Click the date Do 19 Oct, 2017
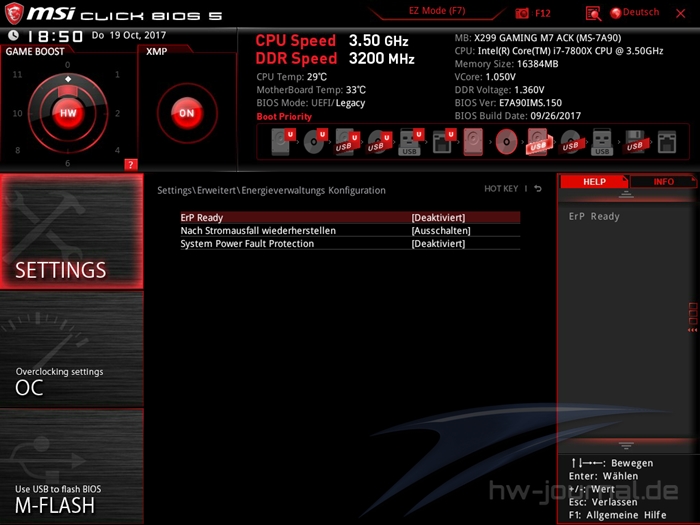700x525 pixels. pyautogui.click(x=129, y=35)
